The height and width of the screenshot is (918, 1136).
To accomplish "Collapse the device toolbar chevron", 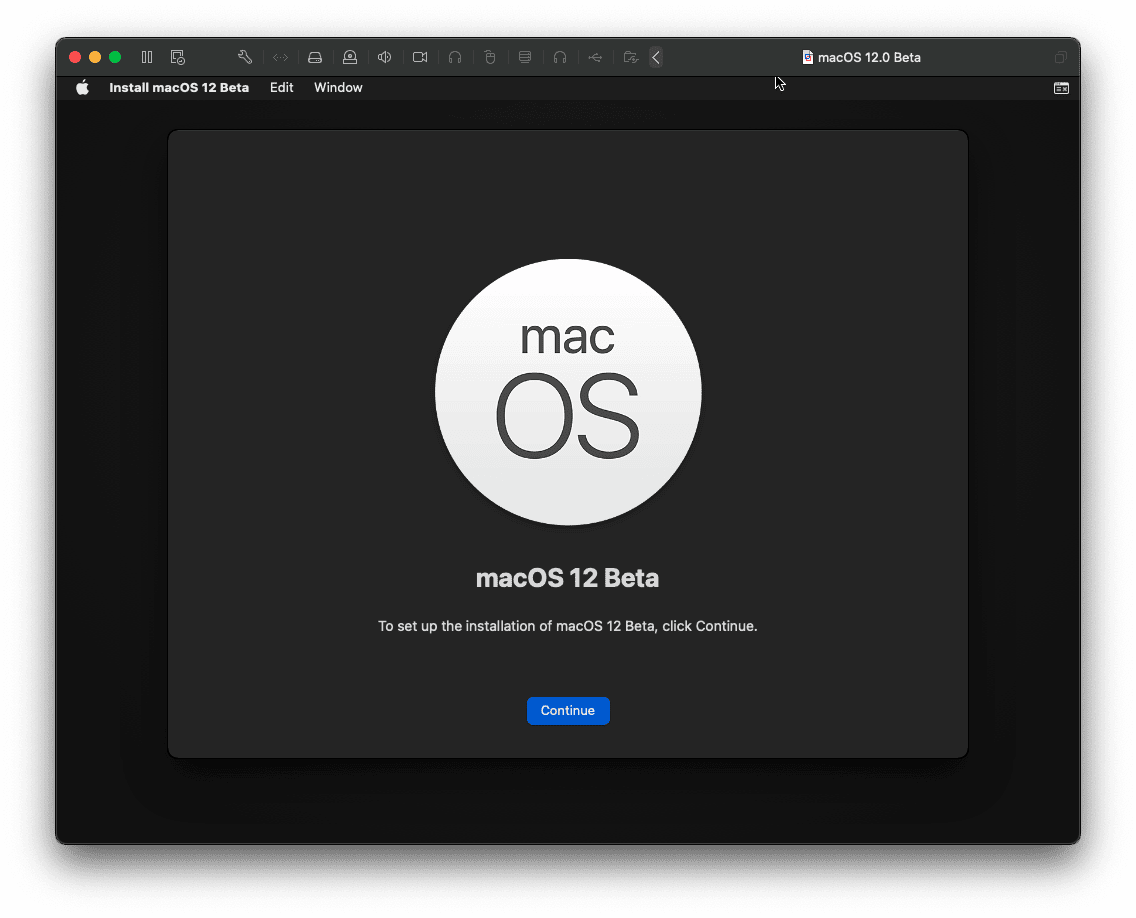I will point(656,57).
